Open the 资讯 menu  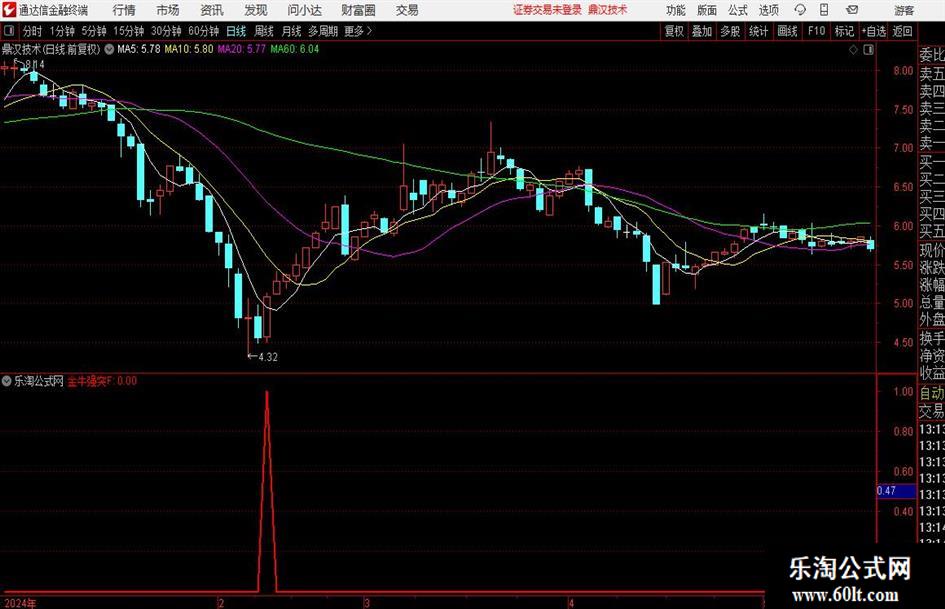pos(212,10)
